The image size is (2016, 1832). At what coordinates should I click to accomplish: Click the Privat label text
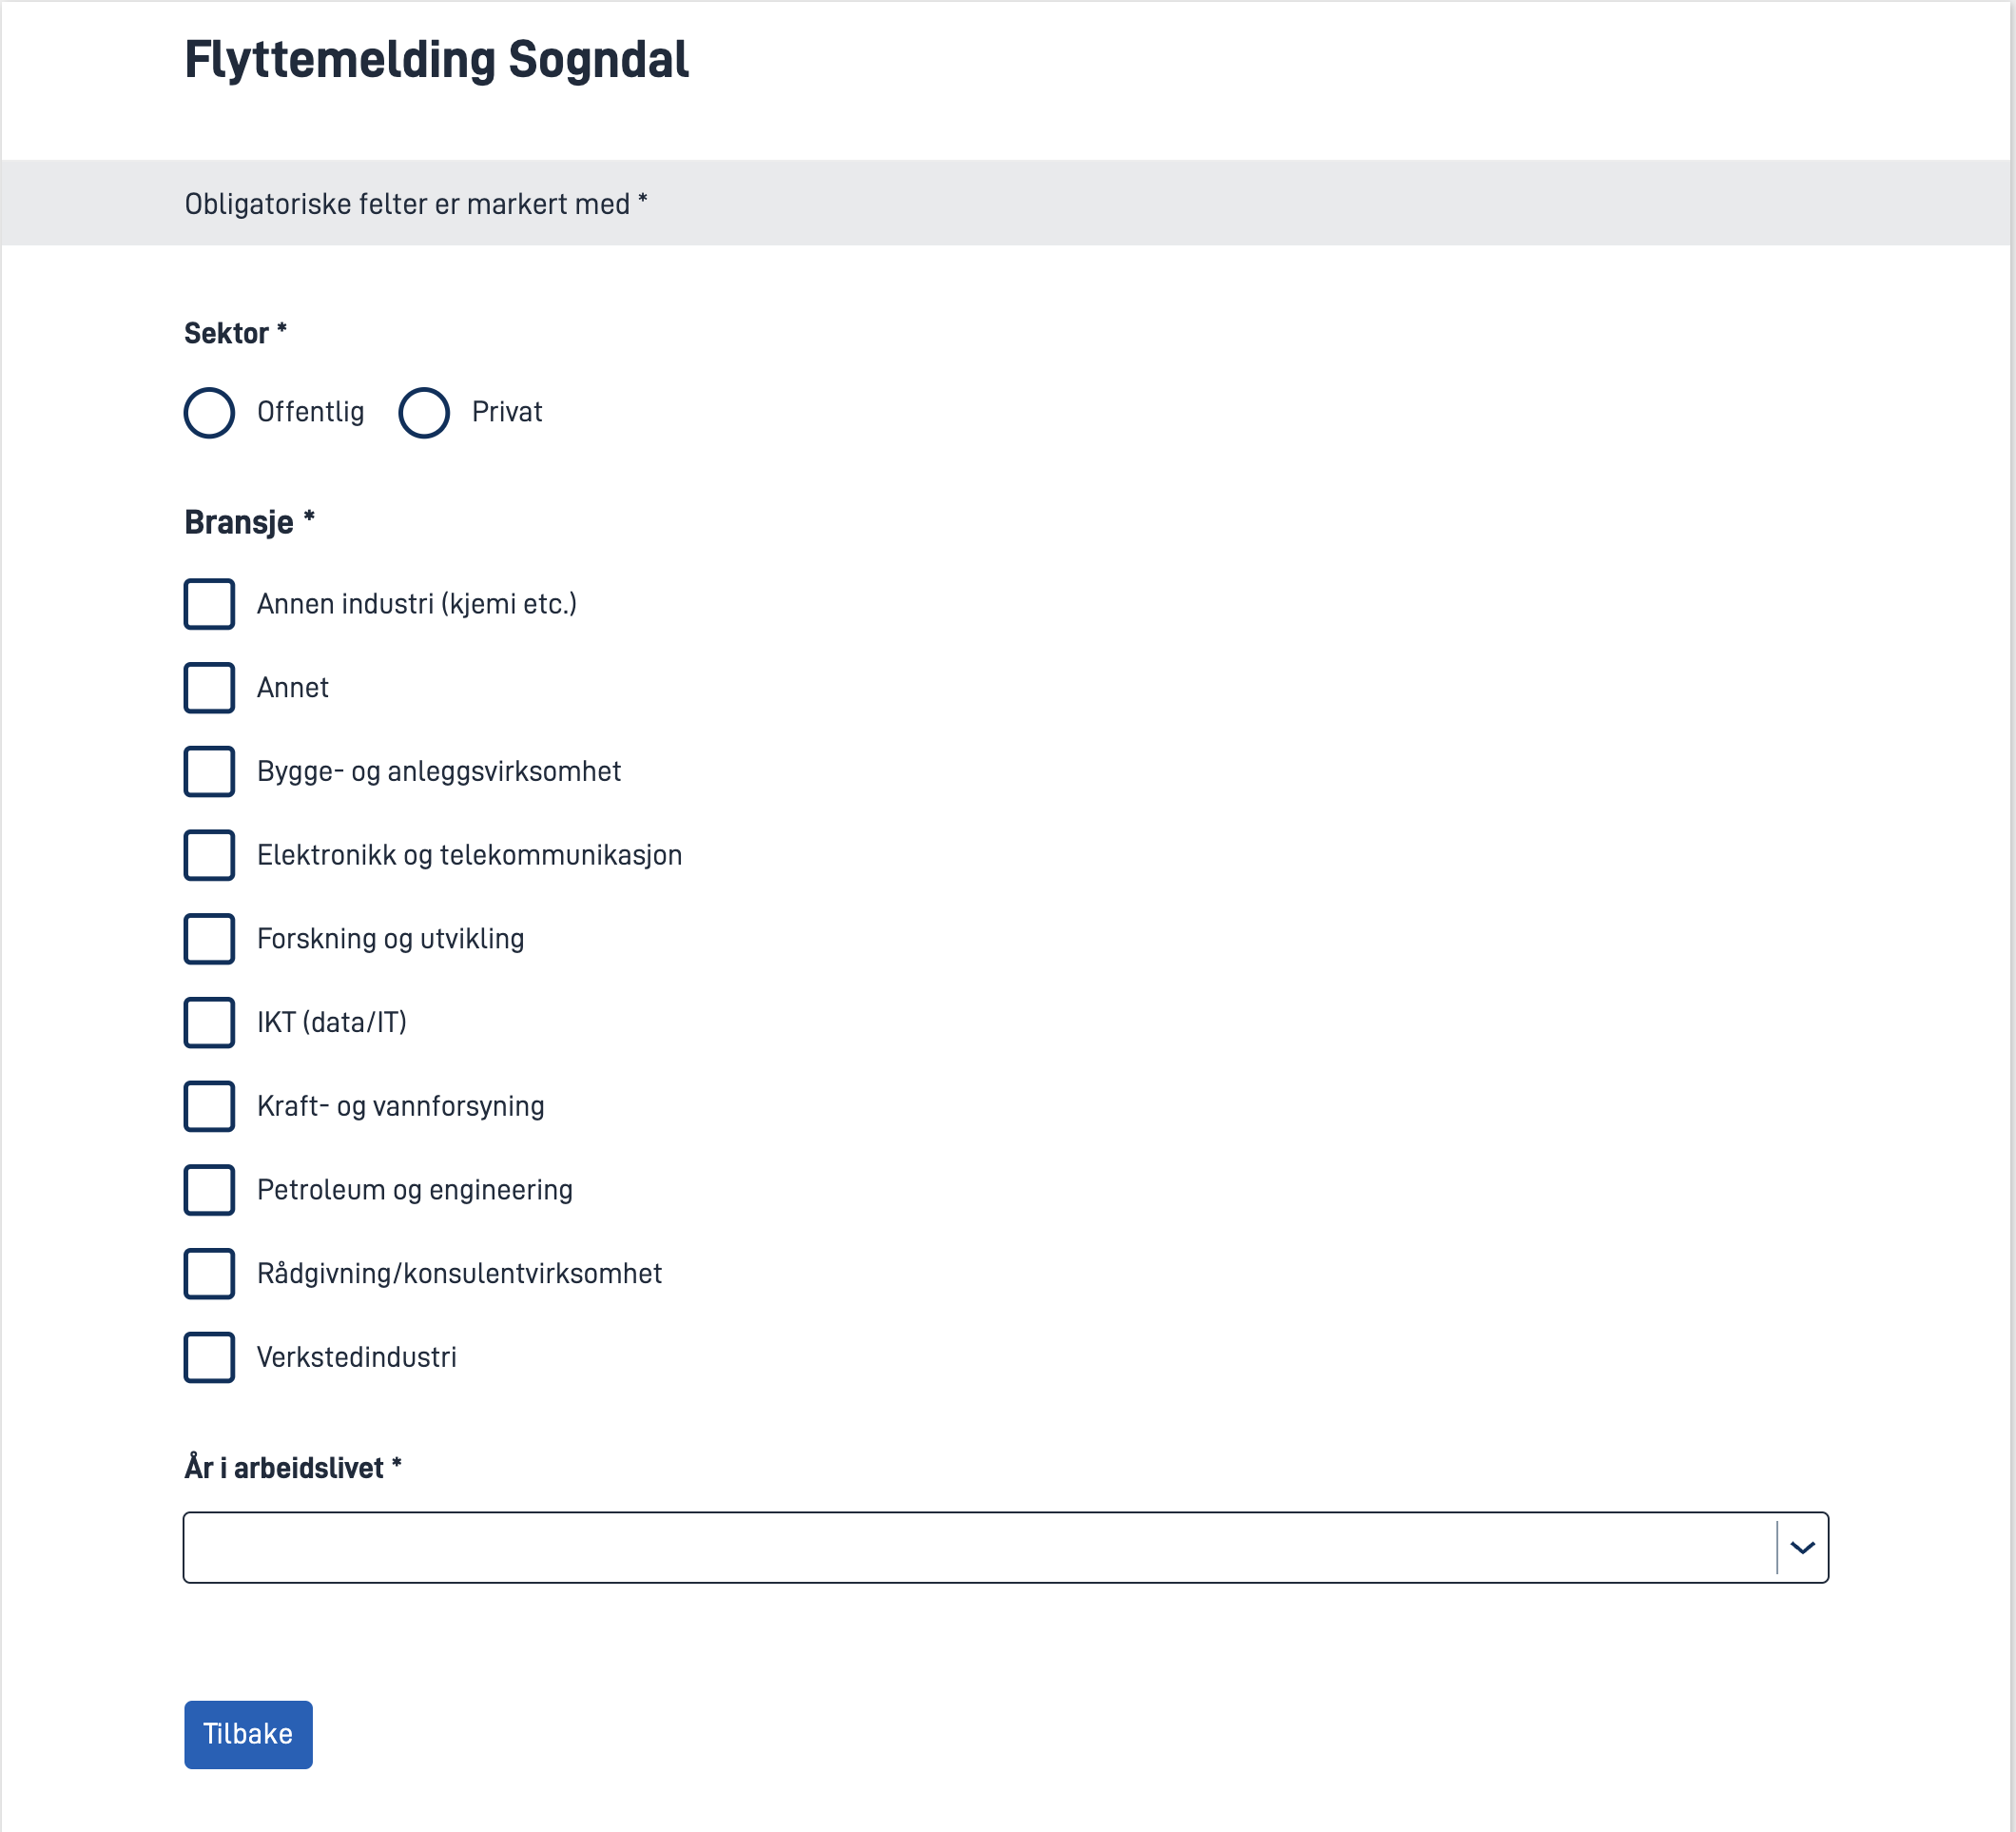(507, 412)
